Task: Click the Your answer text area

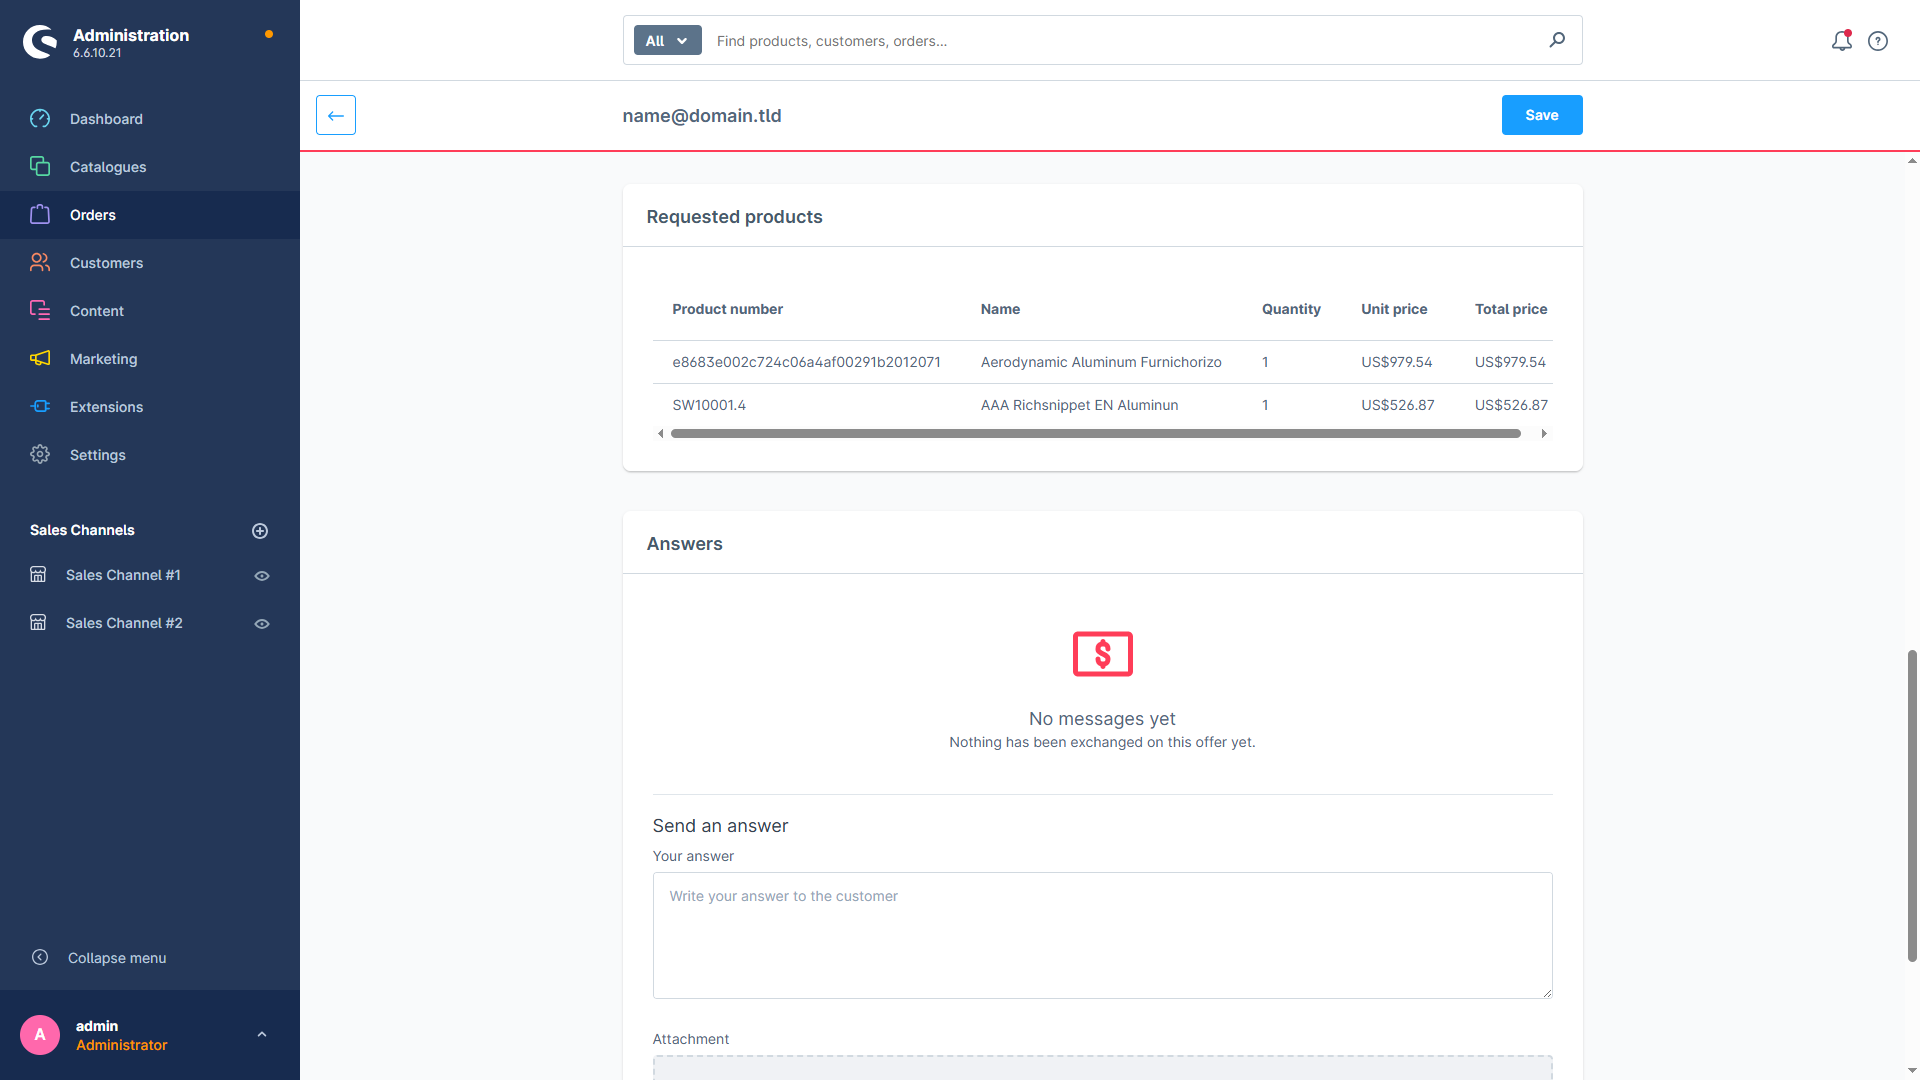Action: 1102,935
